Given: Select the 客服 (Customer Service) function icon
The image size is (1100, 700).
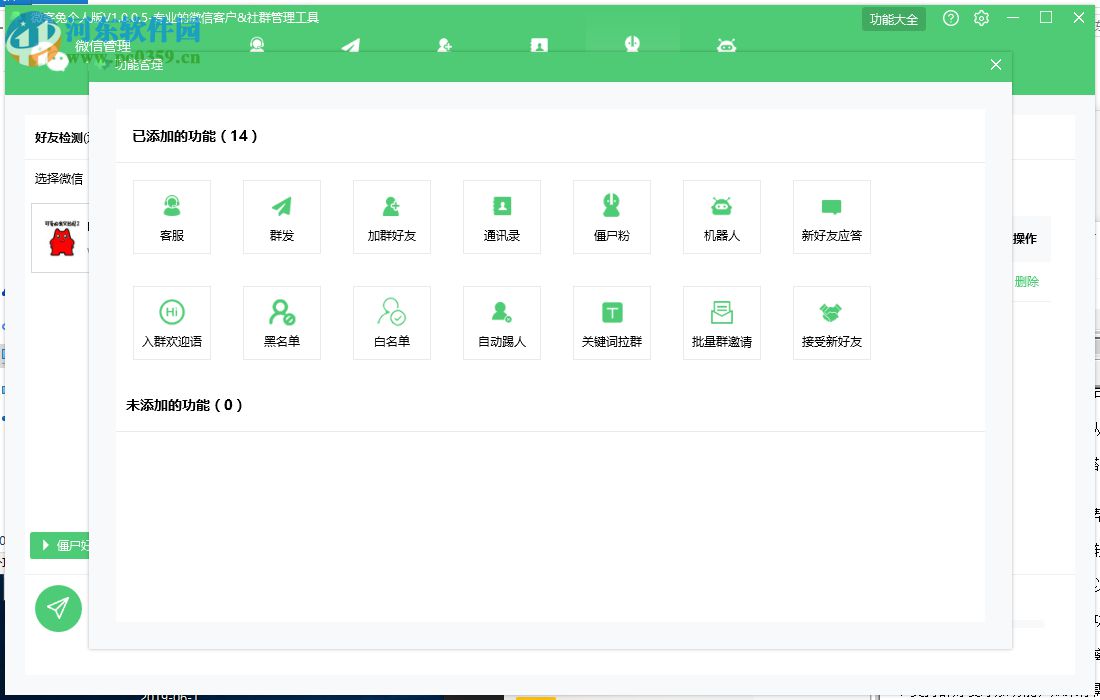Looking at the screenshot, I should pyautogui.click(x=171, y=216).
